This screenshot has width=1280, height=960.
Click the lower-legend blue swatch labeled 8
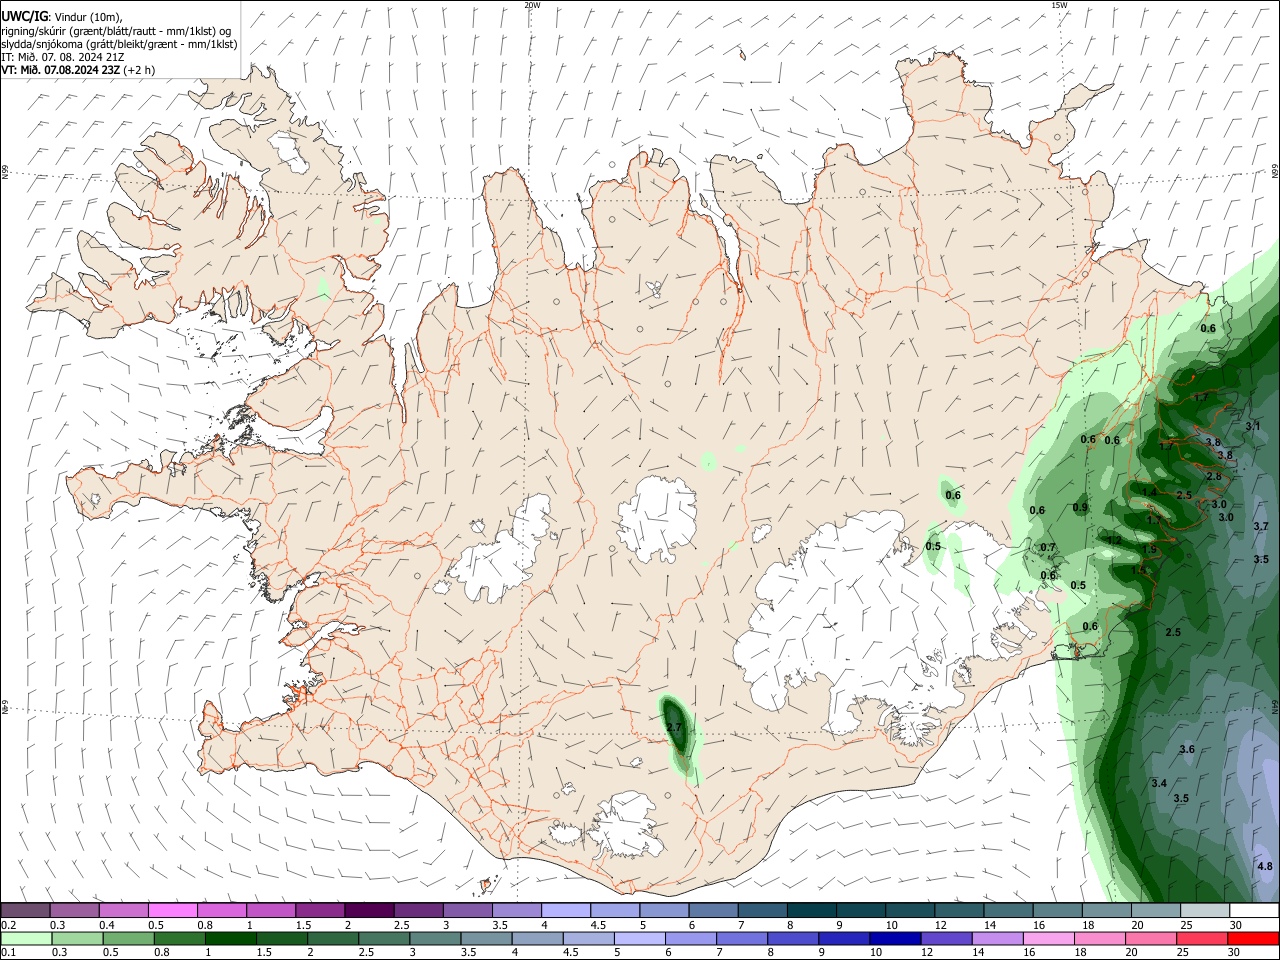click(793, 938)
